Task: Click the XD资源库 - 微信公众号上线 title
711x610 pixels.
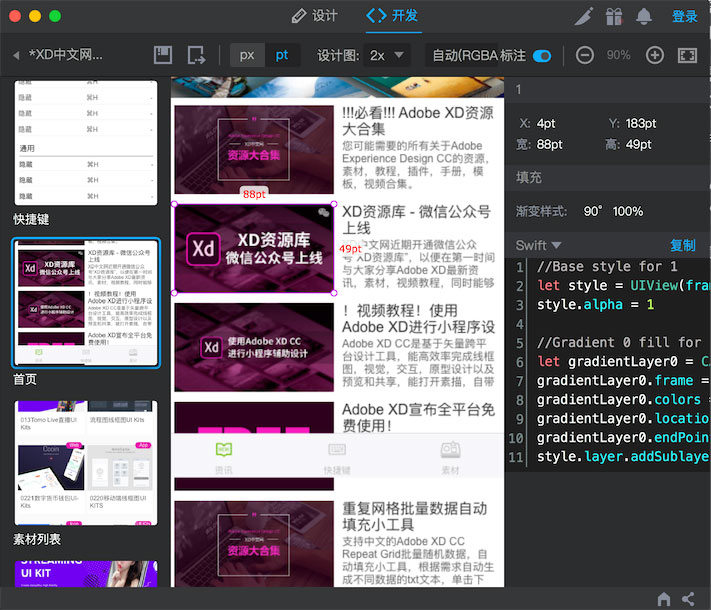Action: pyautogui.click(x=416, y=220)
